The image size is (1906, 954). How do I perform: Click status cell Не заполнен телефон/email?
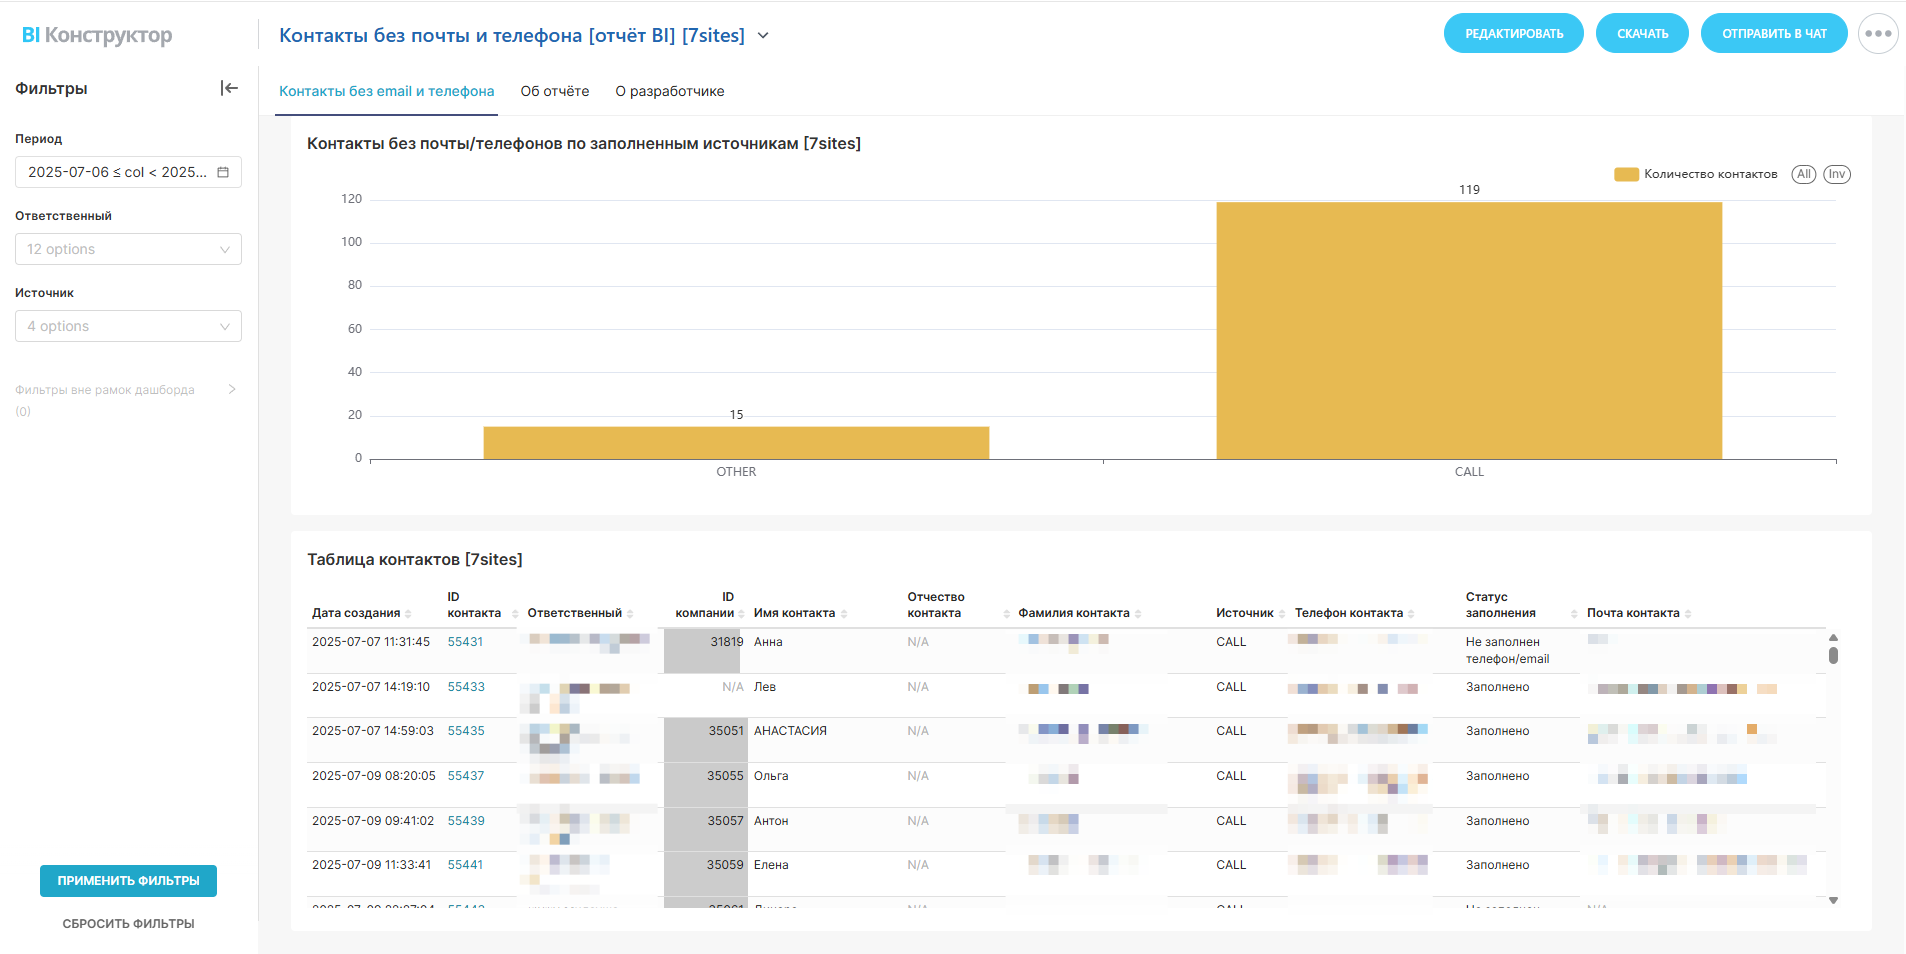[x=1507, y=650]
